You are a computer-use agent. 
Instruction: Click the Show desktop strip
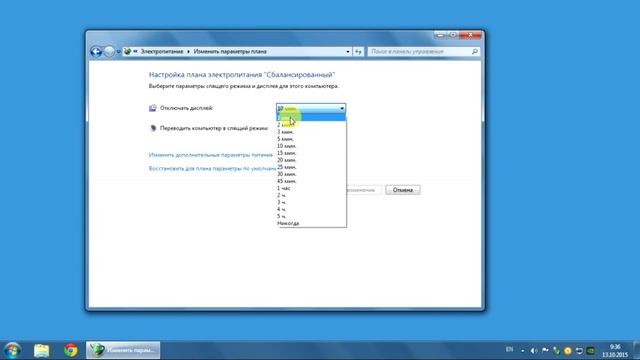(637, 350)
